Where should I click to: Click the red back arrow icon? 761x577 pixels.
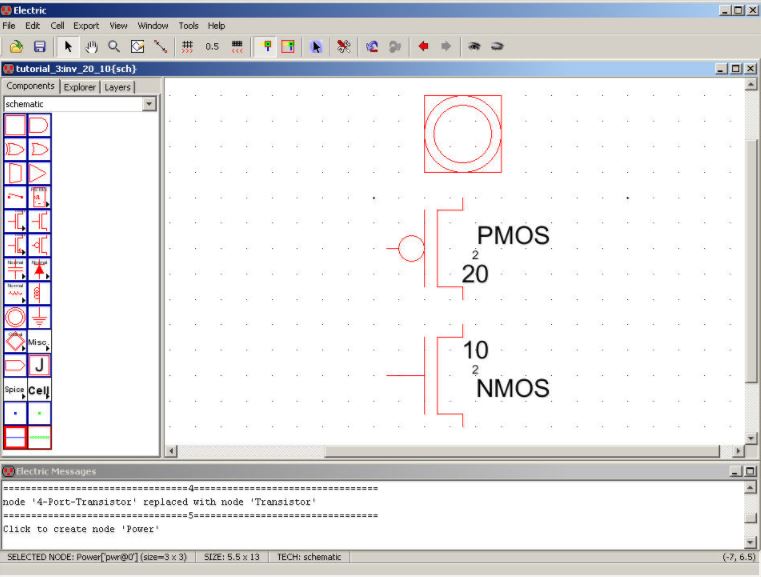coord(423,46)
